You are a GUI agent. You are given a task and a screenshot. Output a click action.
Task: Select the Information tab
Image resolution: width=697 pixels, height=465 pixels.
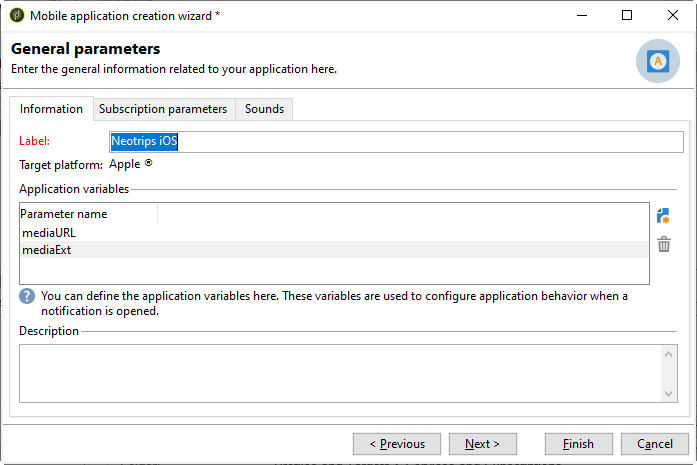pos(51,109)
